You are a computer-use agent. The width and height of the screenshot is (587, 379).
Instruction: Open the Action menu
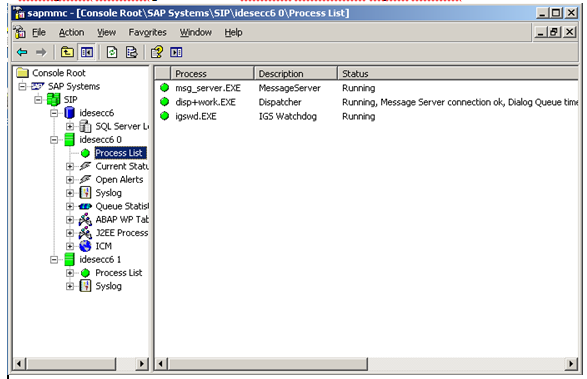point(71,33)
